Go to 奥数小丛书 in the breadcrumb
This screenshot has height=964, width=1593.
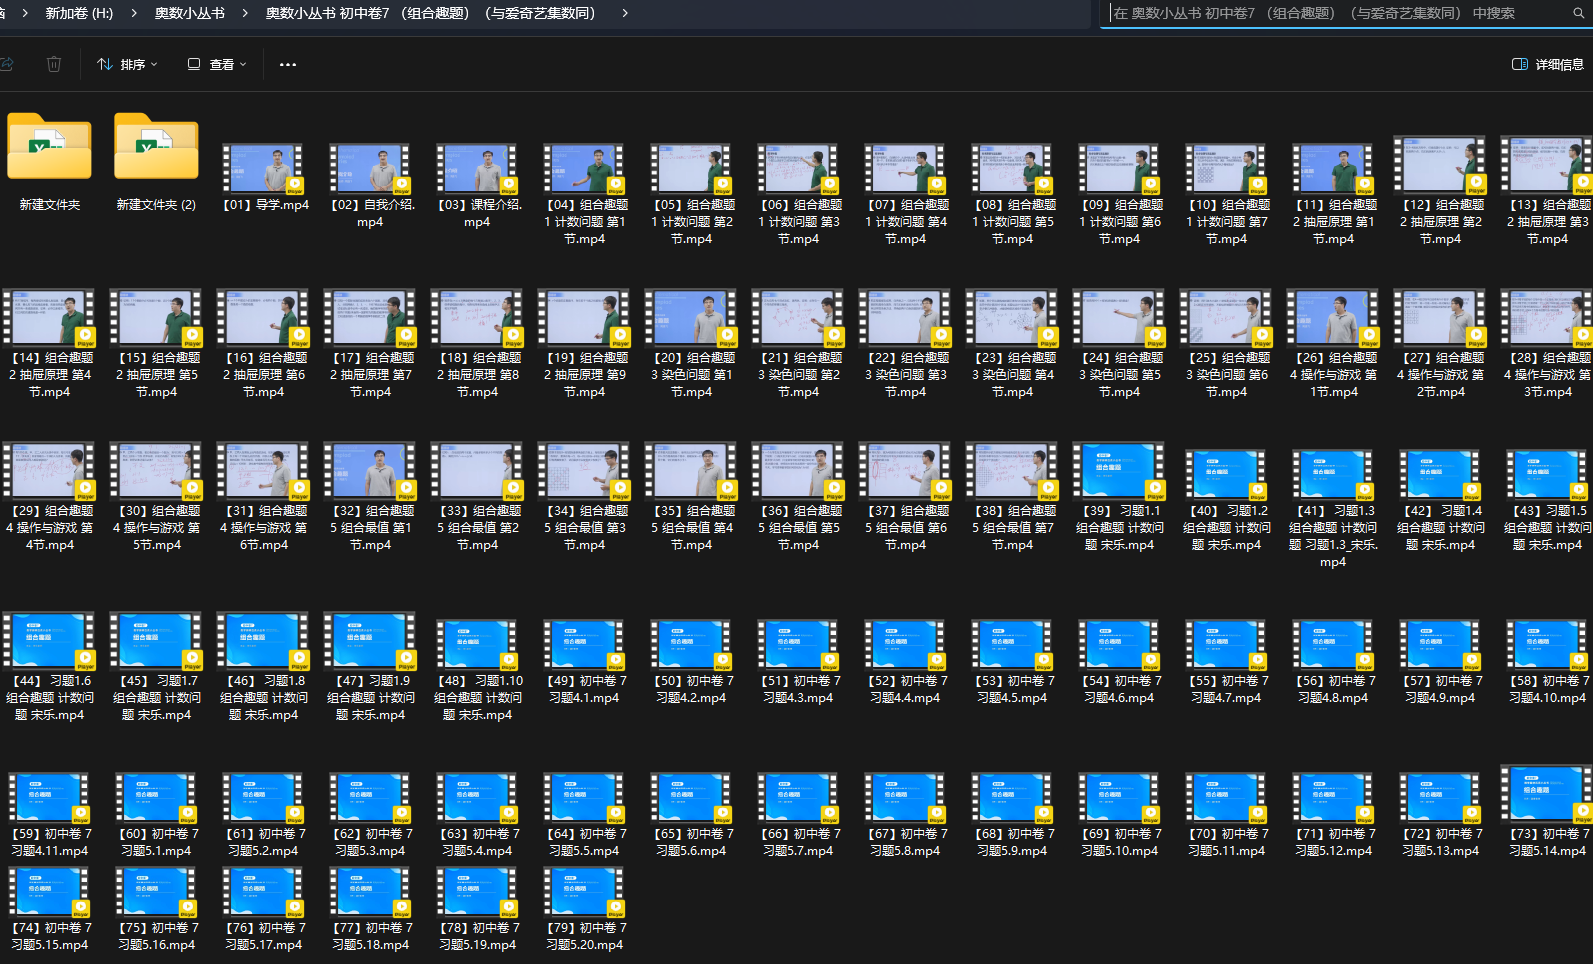click(x=190, y=13)
